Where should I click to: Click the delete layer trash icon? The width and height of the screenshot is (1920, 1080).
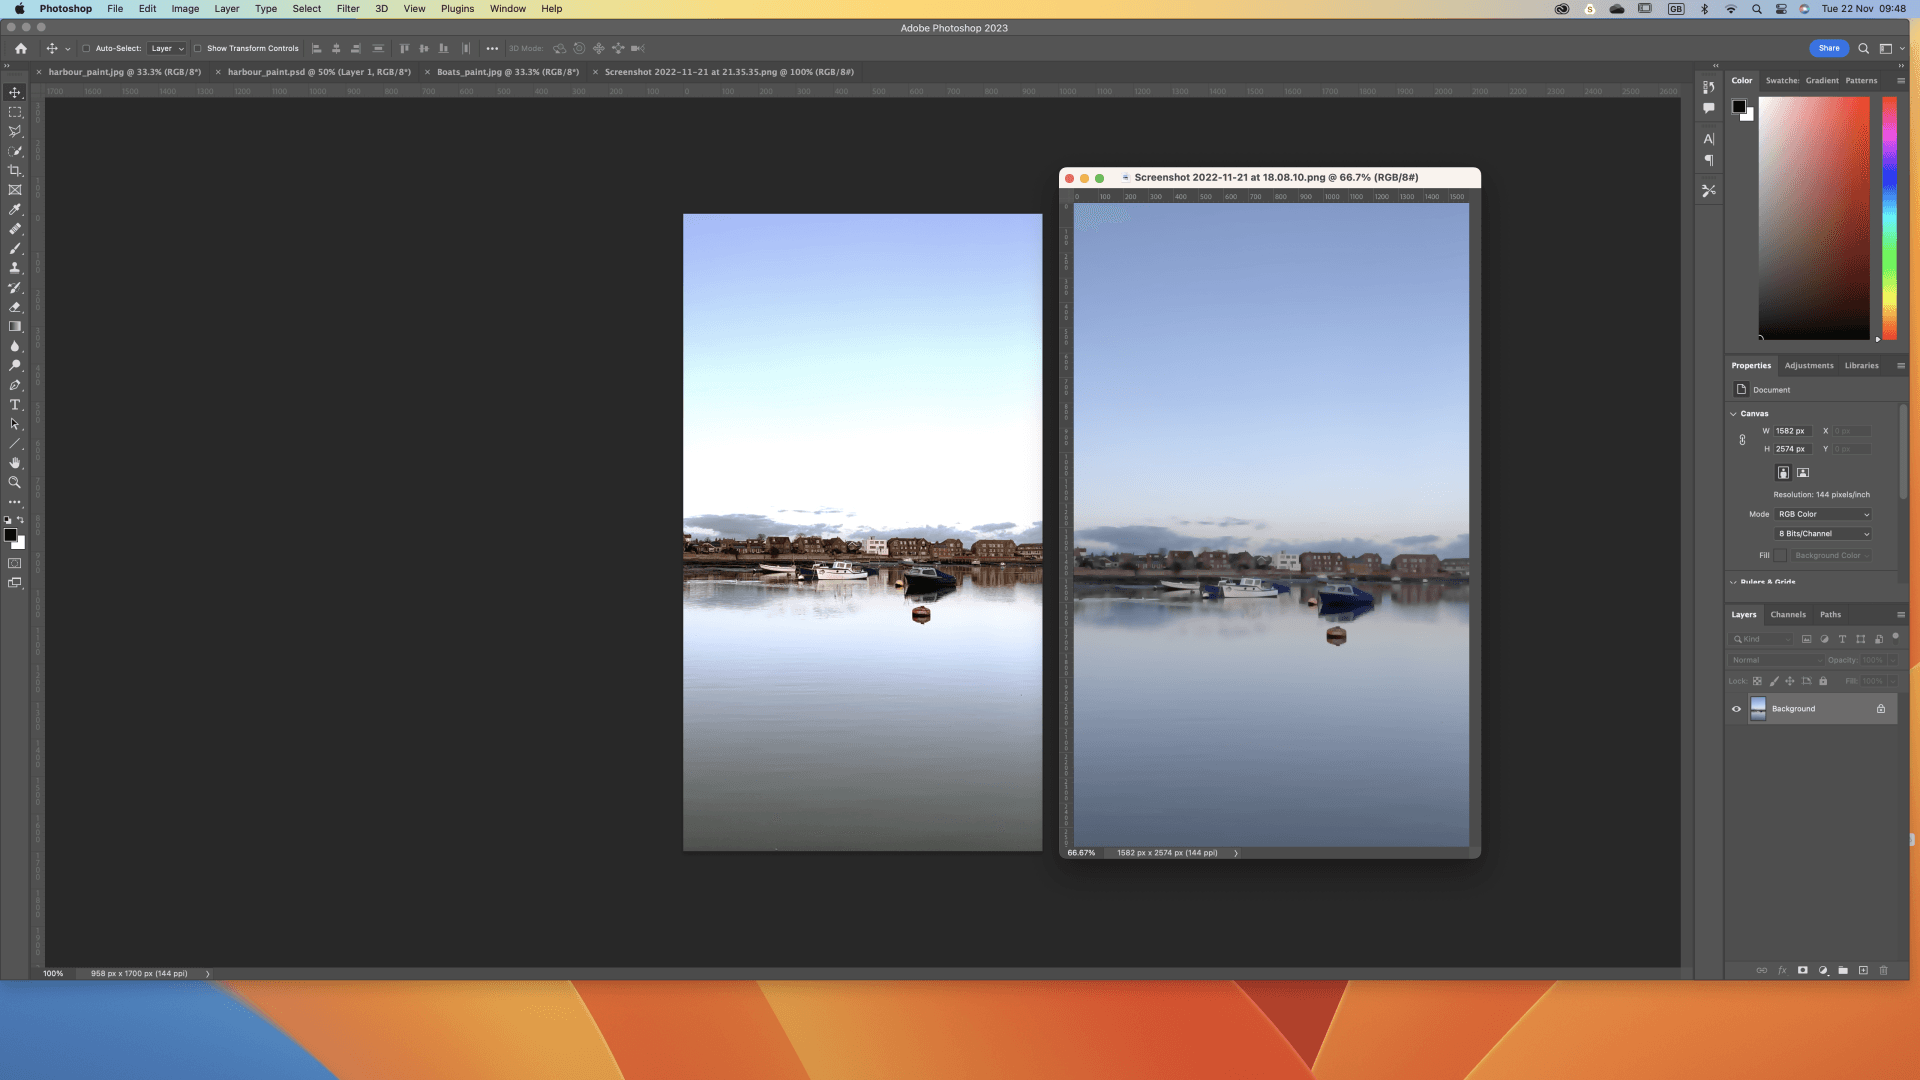click(x=1883, y=970)
